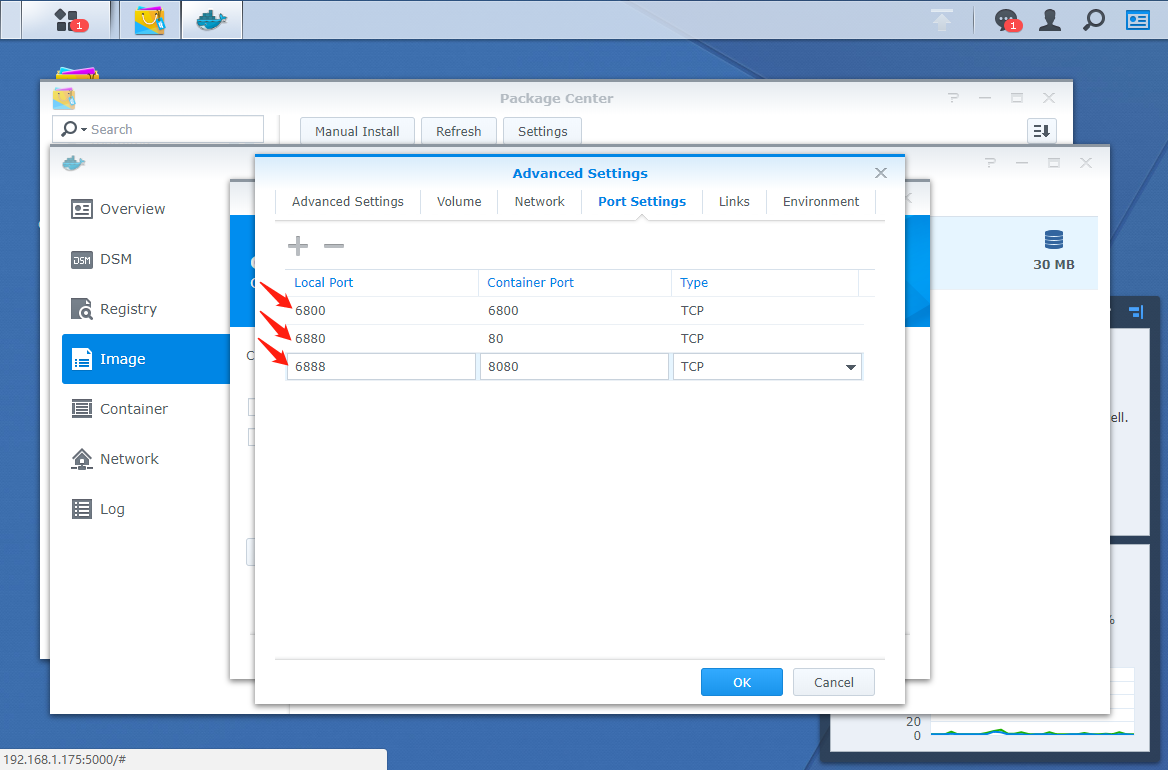
Task: Click the Package Center search field
Action: pos(158,129)
